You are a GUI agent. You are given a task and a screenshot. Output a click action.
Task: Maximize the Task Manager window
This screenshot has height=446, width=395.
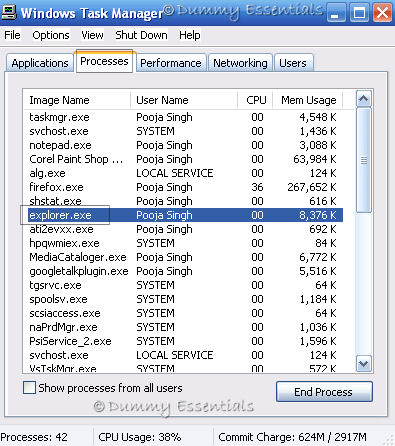(x=359, y=13)
